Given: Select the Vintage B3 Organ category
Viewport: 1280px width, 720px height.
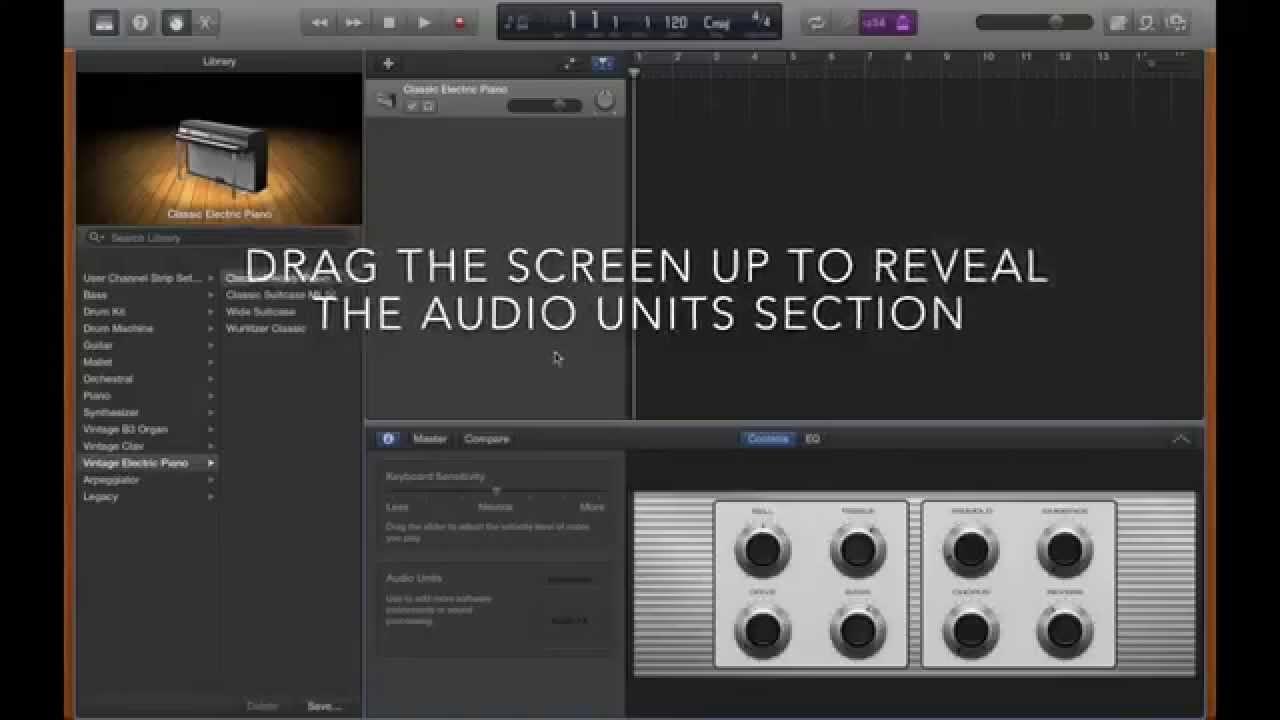Looking at the screenshot, I should click(148, 429).
